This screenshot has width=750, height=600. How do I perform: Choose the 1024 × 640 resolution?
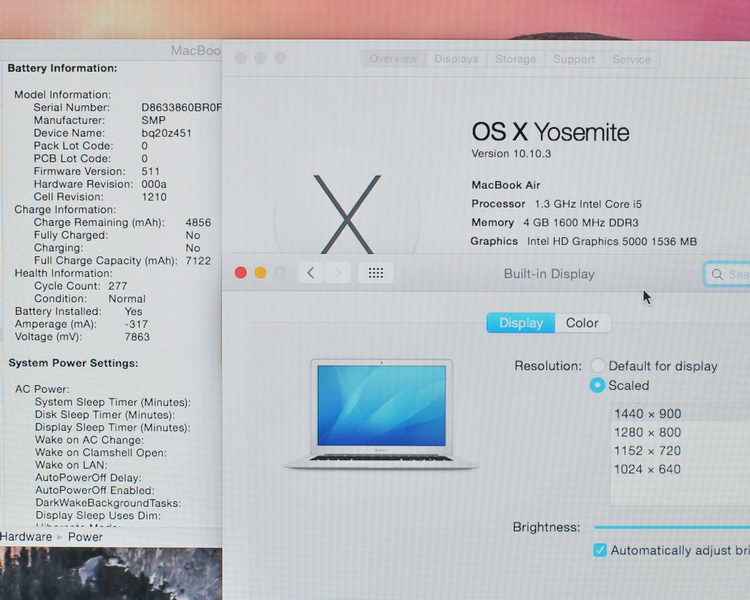pyautogui.click(x=680, y=469)
